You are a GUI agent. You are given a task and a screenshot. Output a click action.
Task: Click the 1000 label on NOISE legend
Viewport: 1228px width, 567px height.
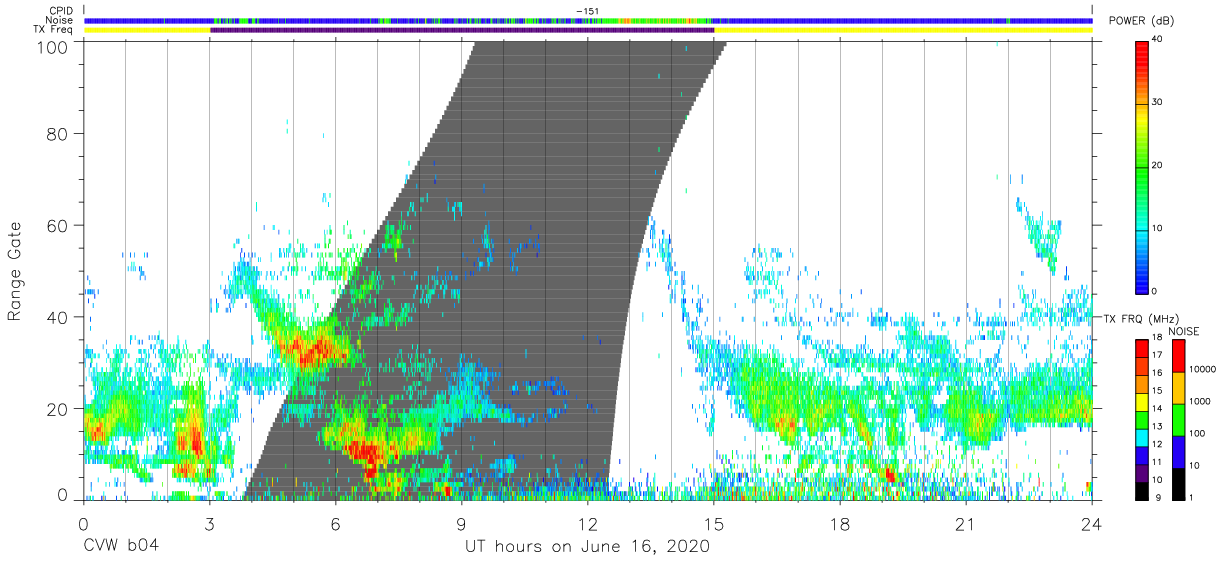(1200, 401)
